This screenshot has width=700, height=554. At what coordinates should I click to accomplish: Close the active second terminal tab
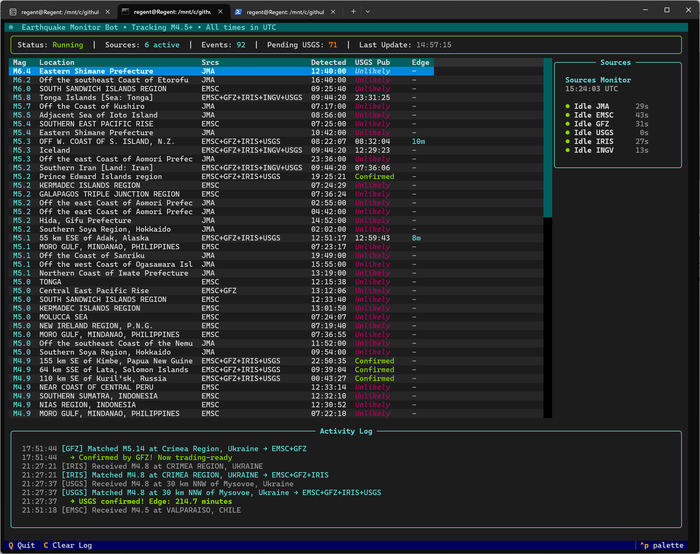click(x=220, y=11)
